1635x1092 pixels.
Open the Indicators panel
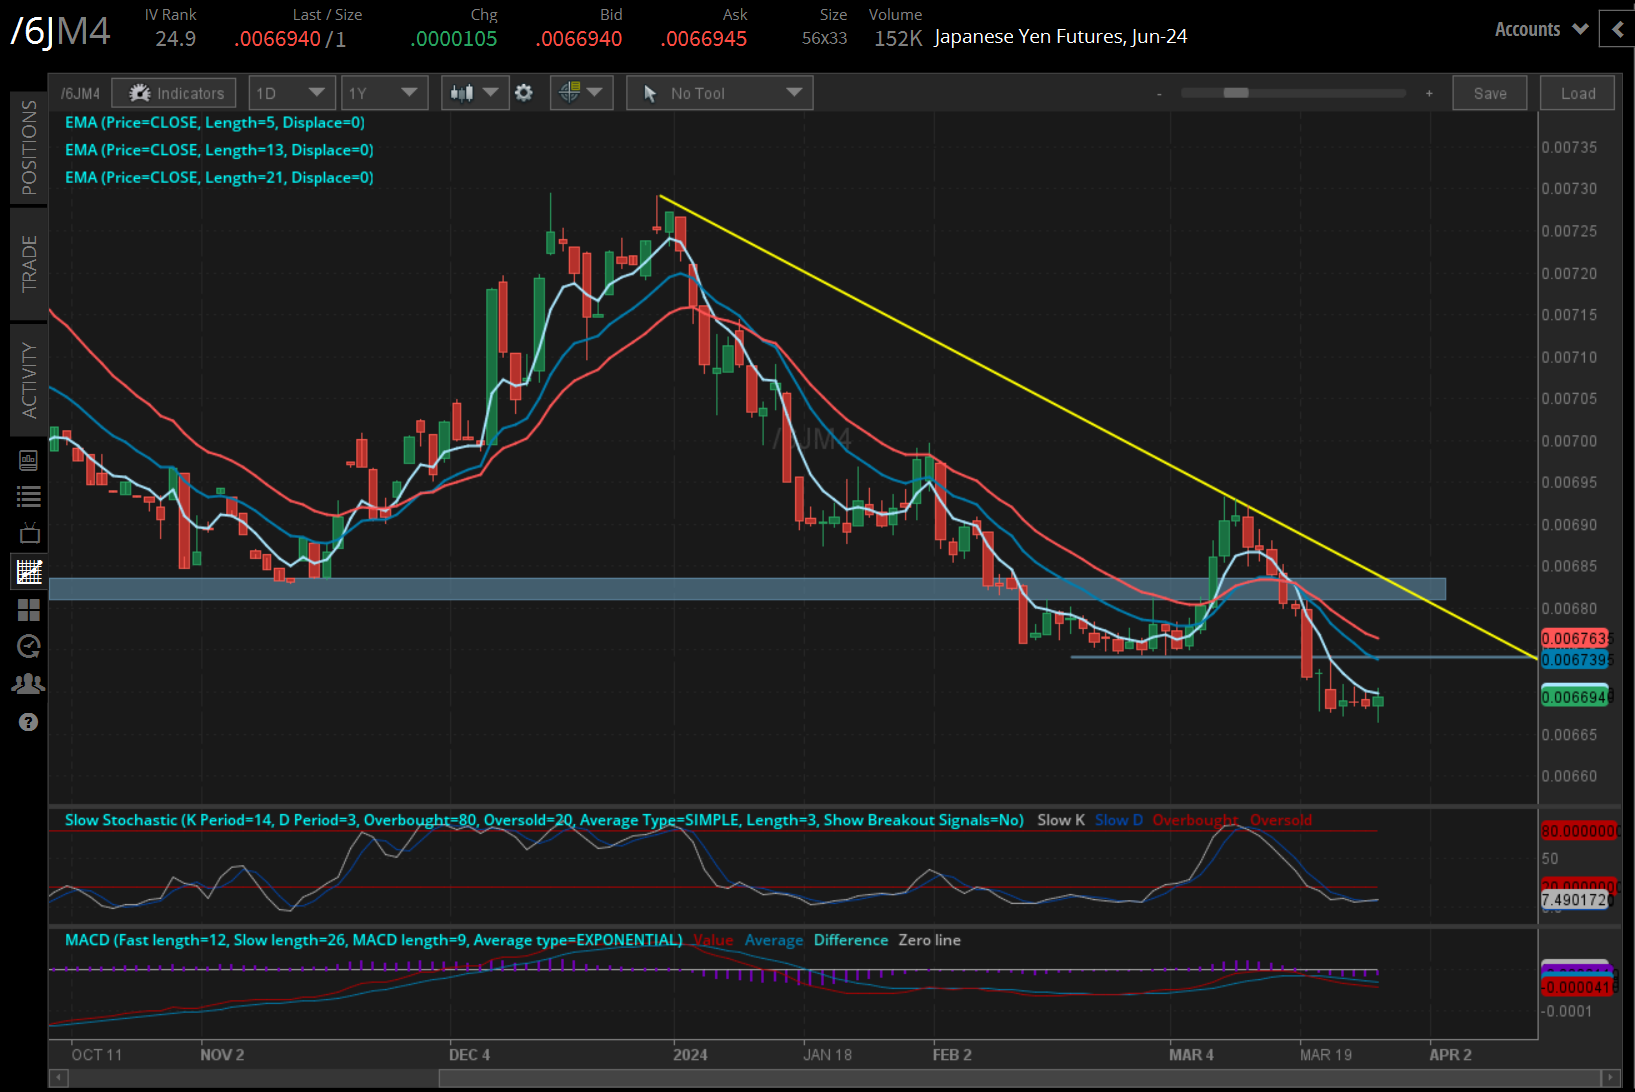(x=174, y=93)
